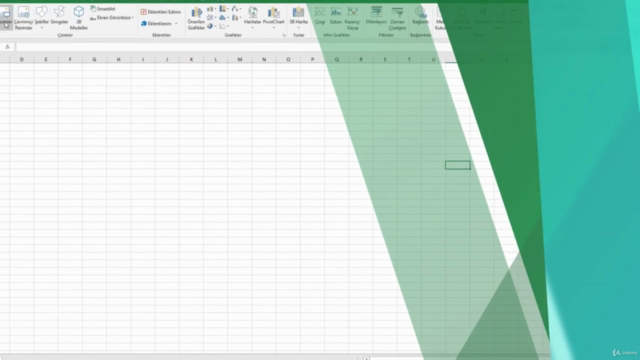This screenshot has height=360, width=640.
Task: Open the hierarchy chart dropdown
Action: point(224,9)
